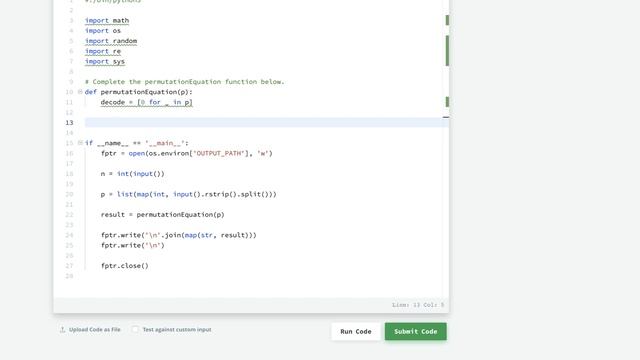Screen dimensions: 640x360
Task: Collapse the if __name__ block fold marker
Action: click(x=80, y=143)
